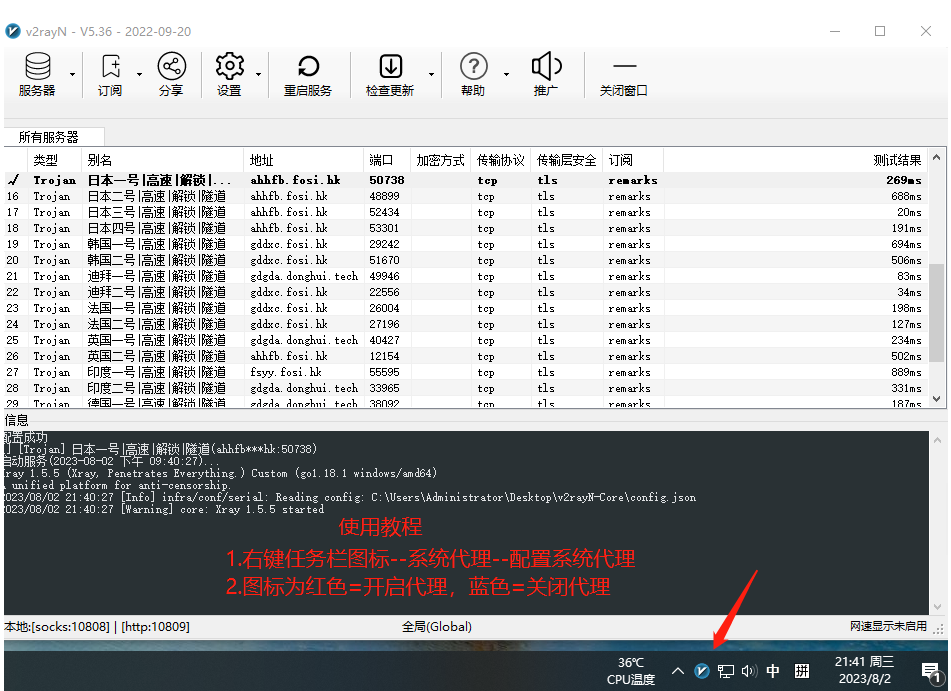The image size is (951, 691).
Task: Open the notification center icon in taskbar
Action: click(930, 671)
